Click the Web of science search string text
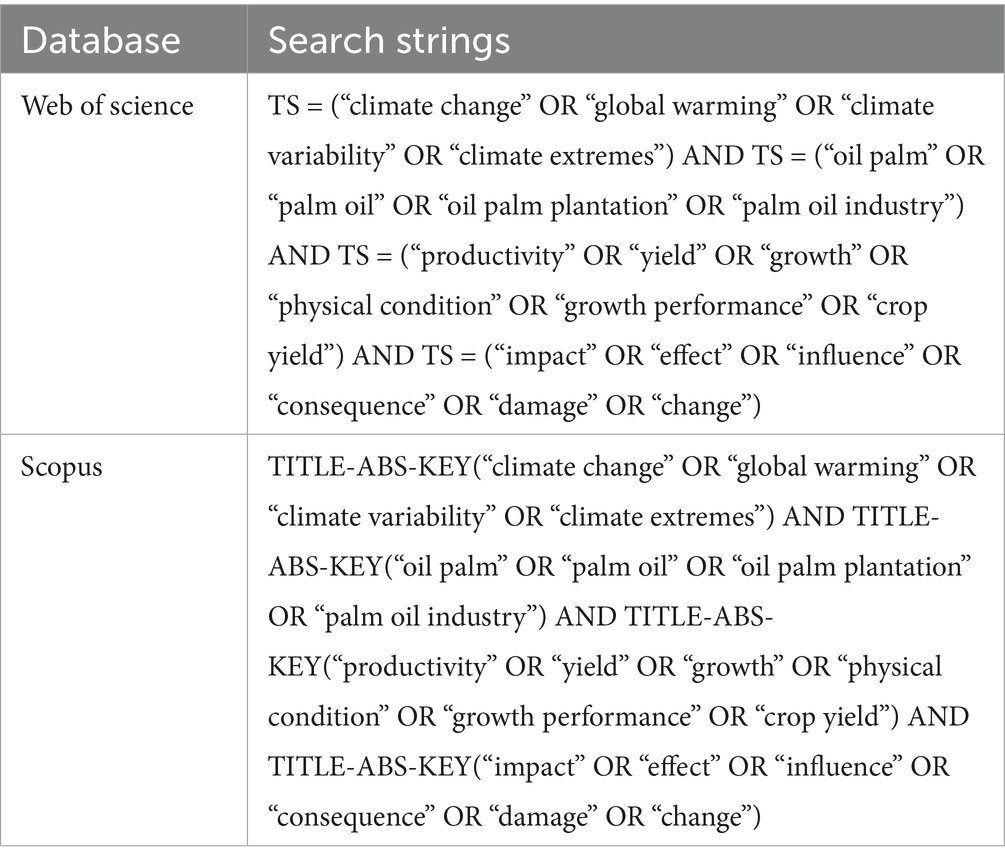 (x=626, y=255)
